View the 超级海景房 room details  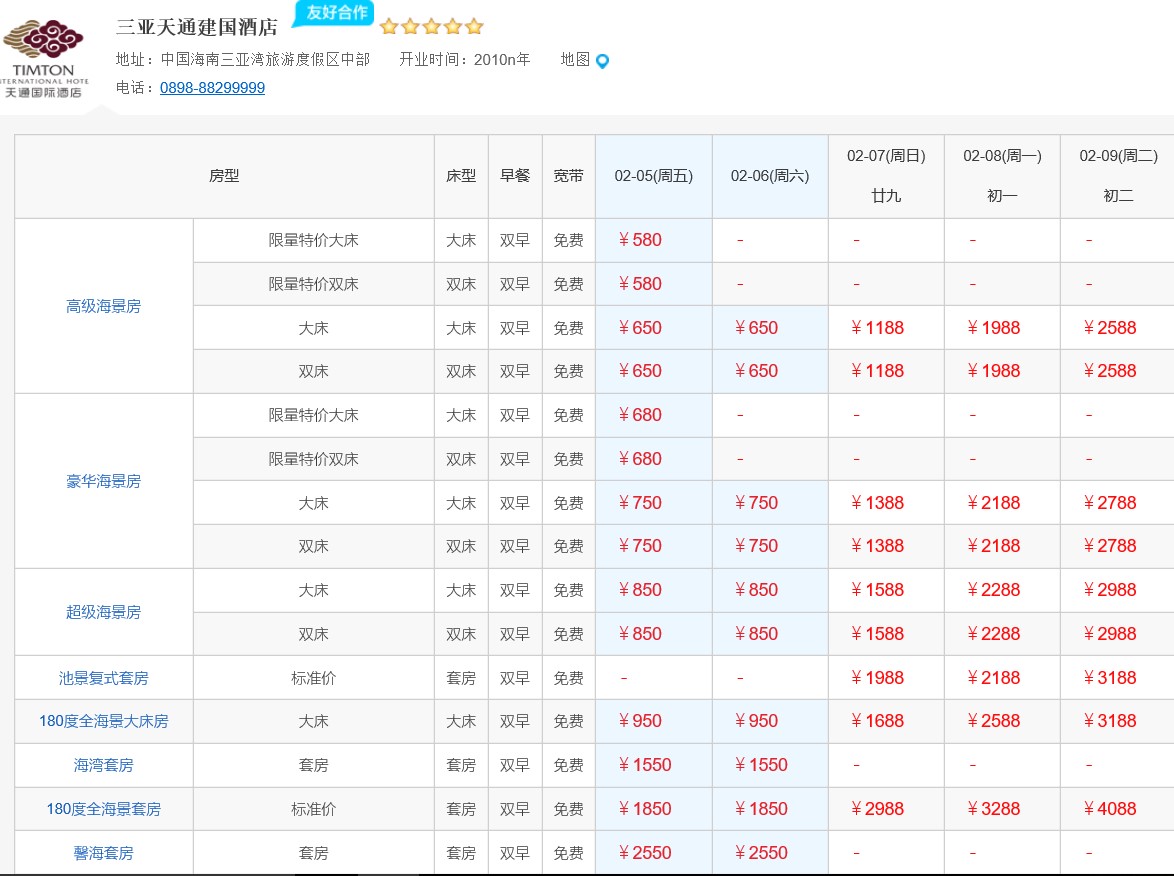click(103, 612)
